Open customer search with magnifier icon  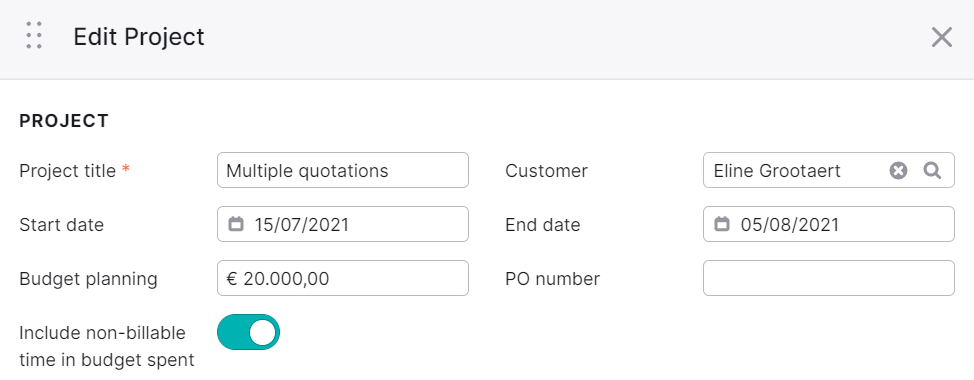932,170
